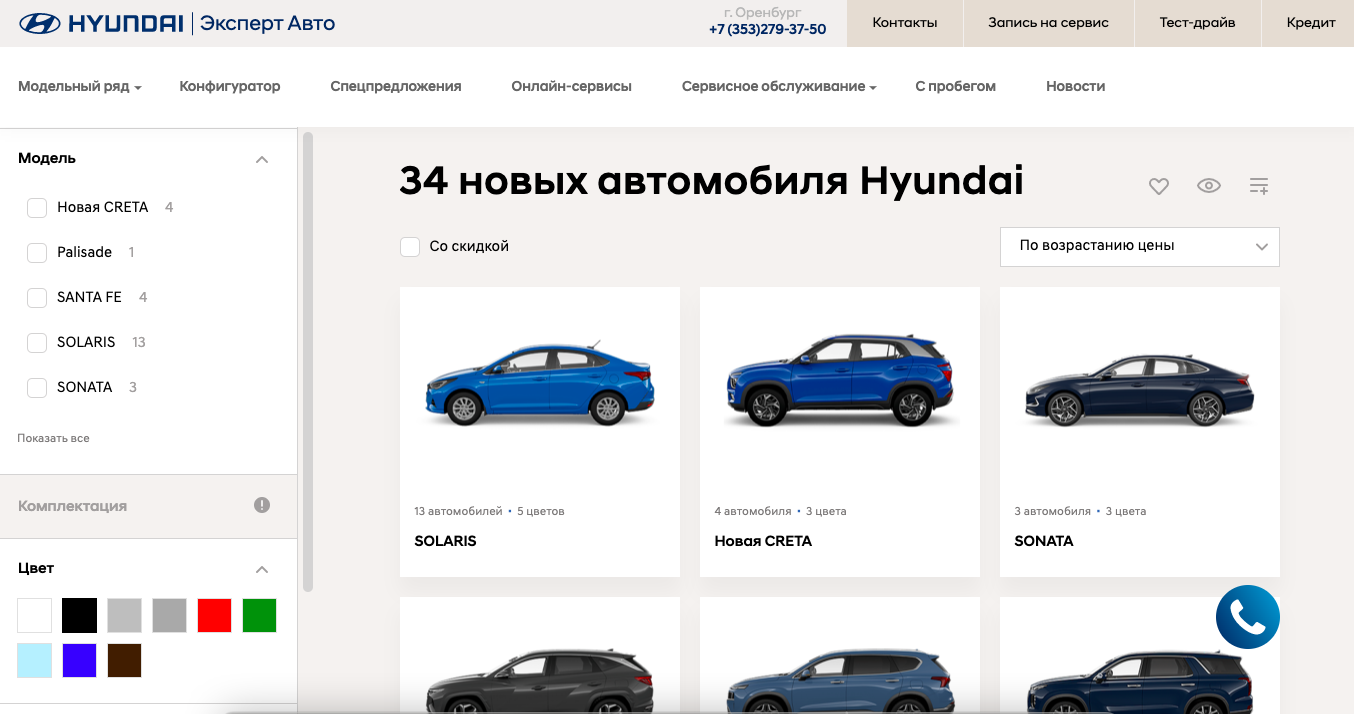Open viewed cars eye icon

pyautogui.click(x=1209, y=185)
